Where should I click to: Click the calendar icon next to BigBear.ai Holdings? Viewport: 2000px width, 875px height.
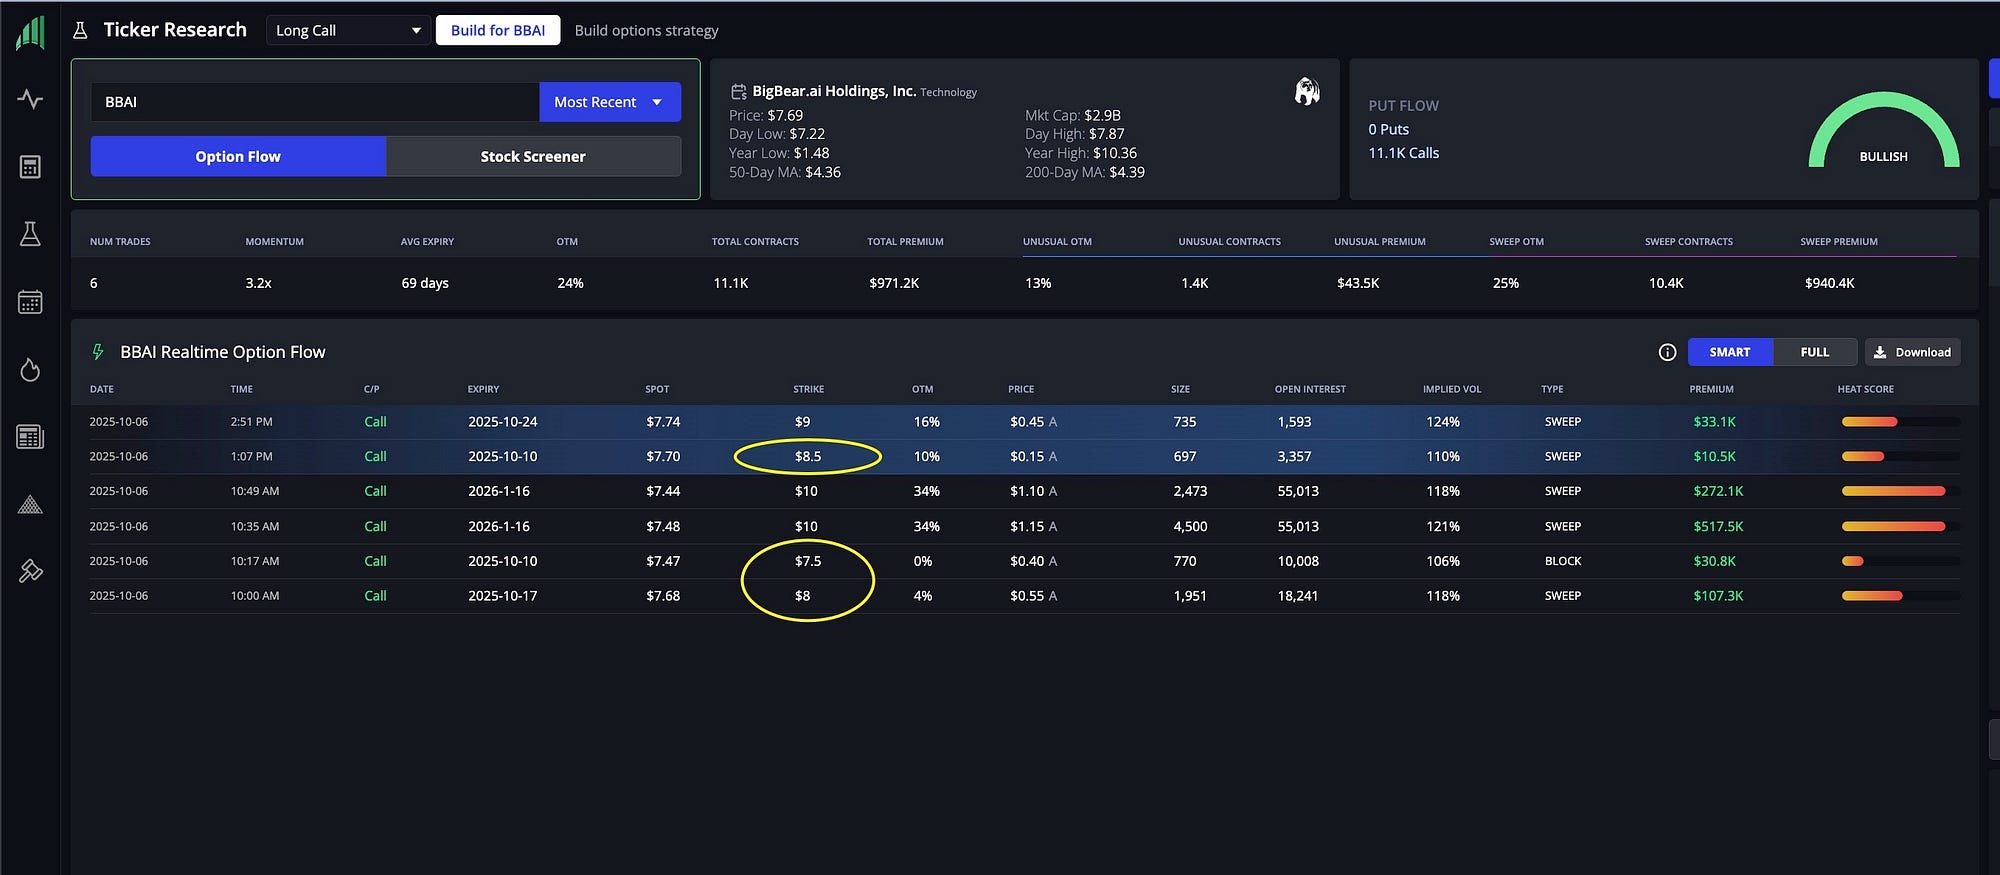pyautogui.click(x=739, y=92)
